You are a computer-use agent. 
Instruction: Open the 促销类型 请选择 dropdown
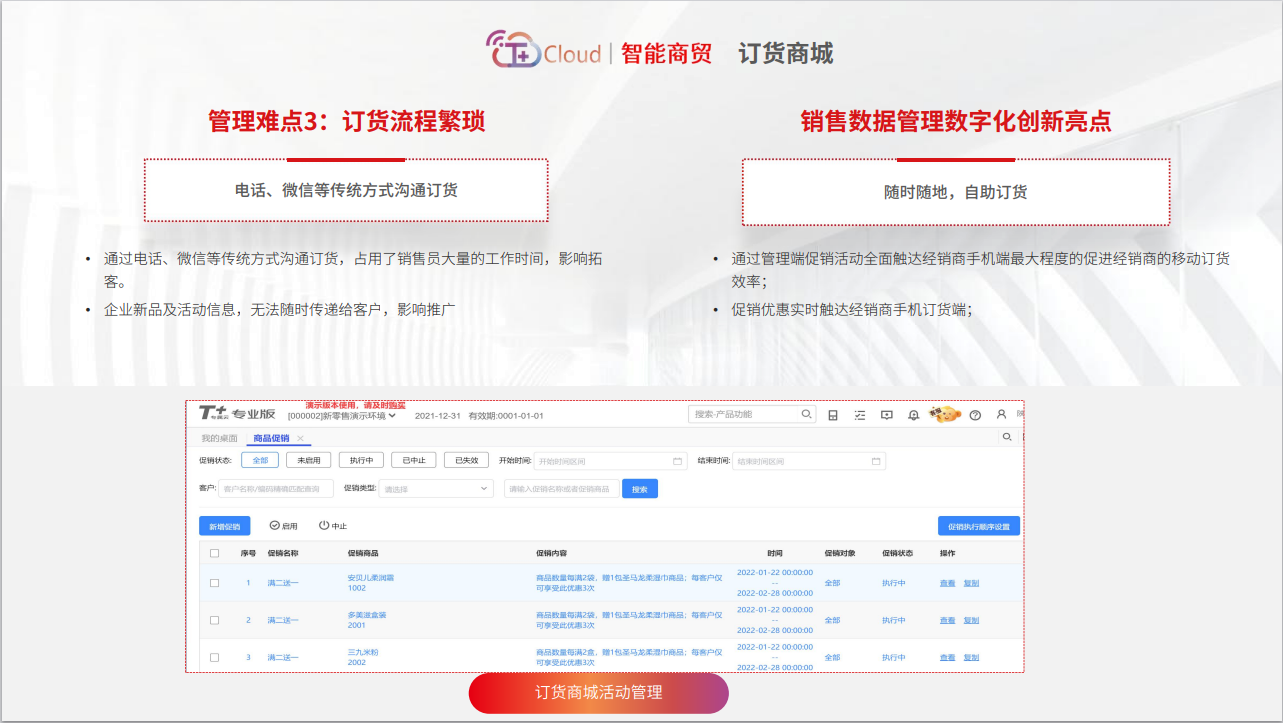pos(437,489)
